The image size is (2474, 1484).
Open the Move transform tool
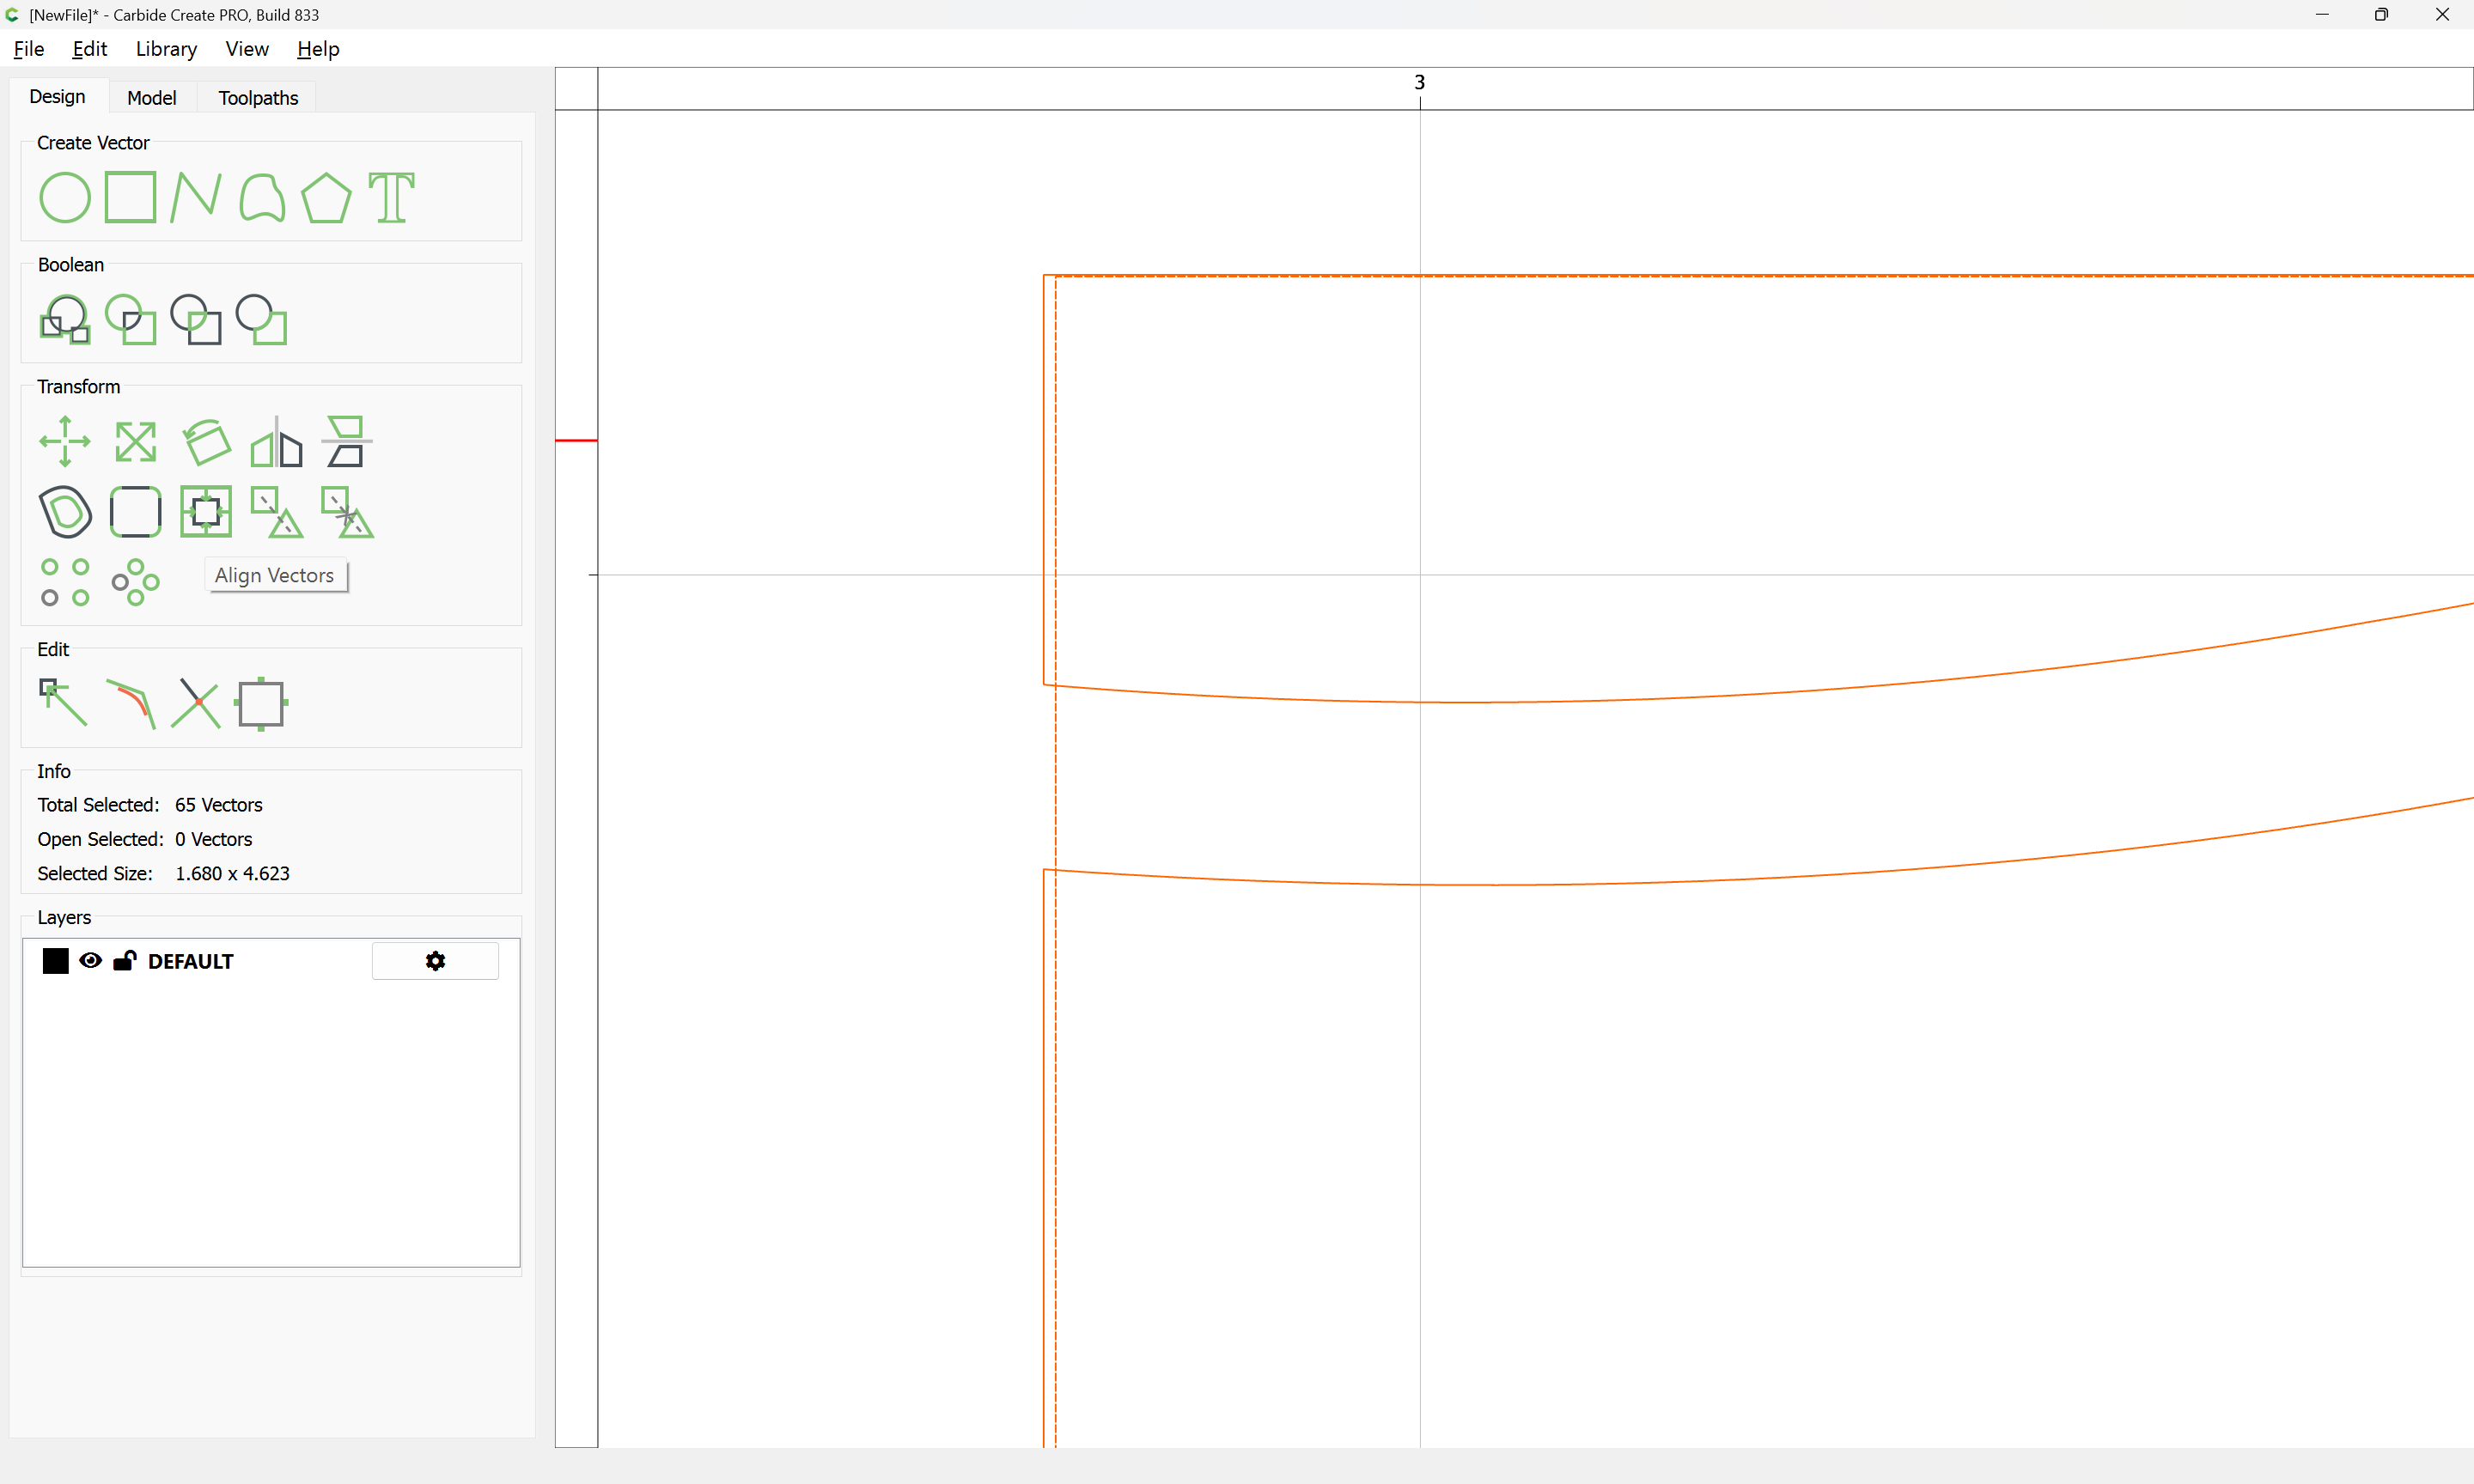[64, 441]
